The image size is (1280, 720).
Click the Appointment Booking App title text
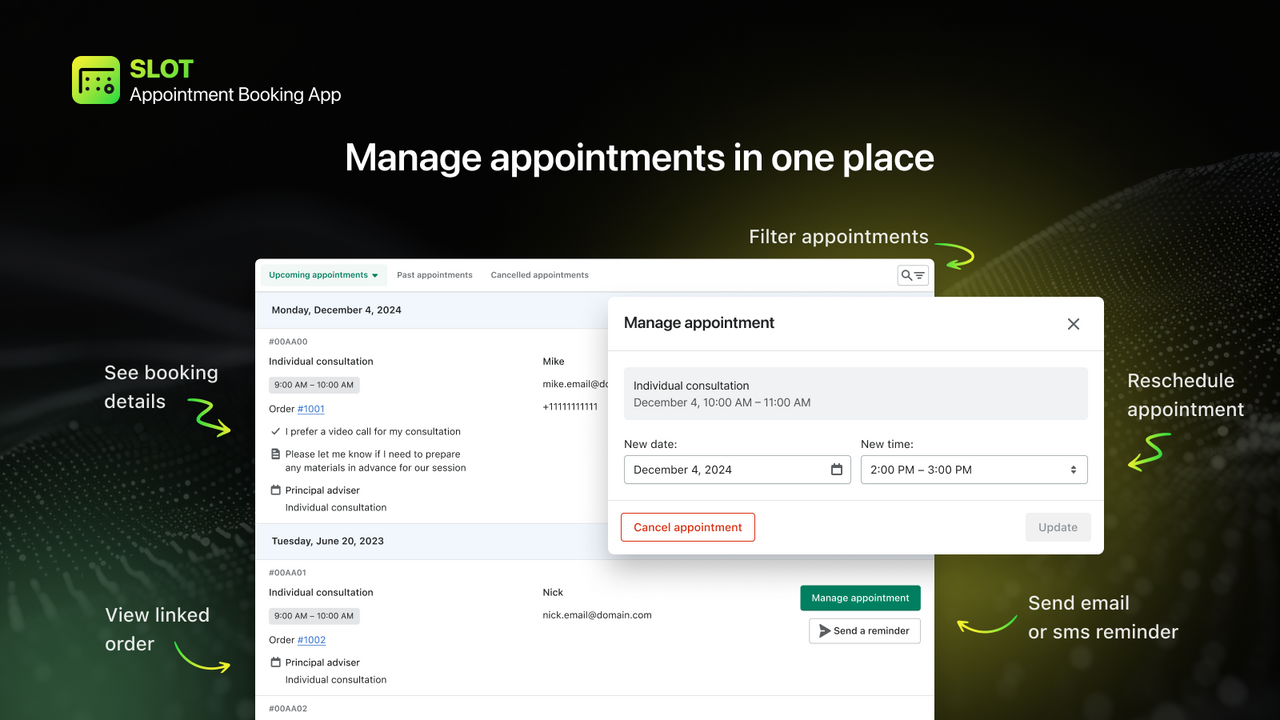pyautogui.click(x=235, y=95)
